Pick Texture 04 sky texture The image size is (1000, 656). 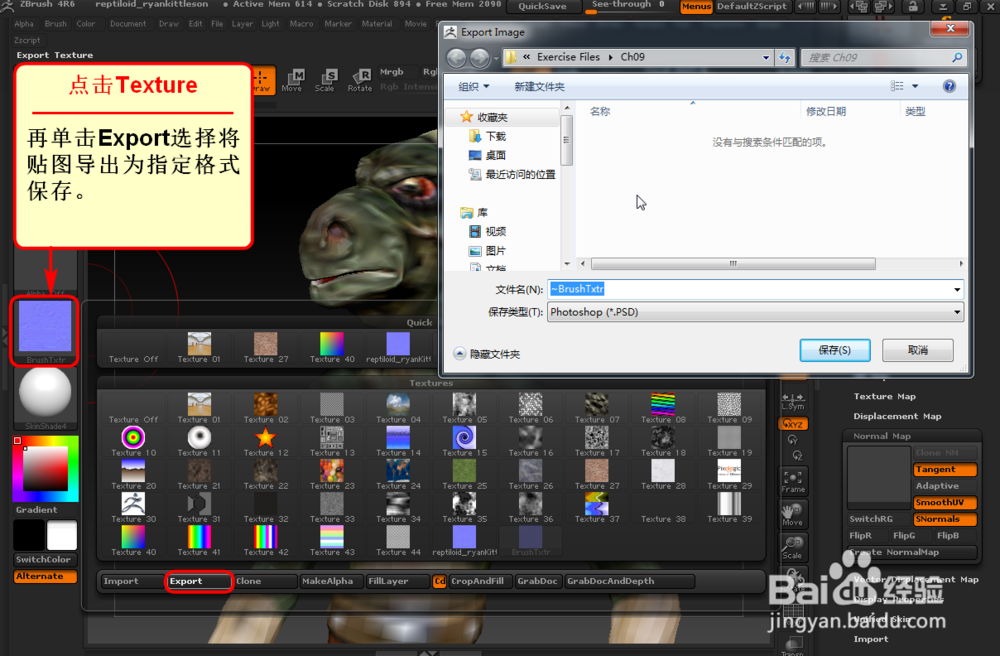coord(398,409)
